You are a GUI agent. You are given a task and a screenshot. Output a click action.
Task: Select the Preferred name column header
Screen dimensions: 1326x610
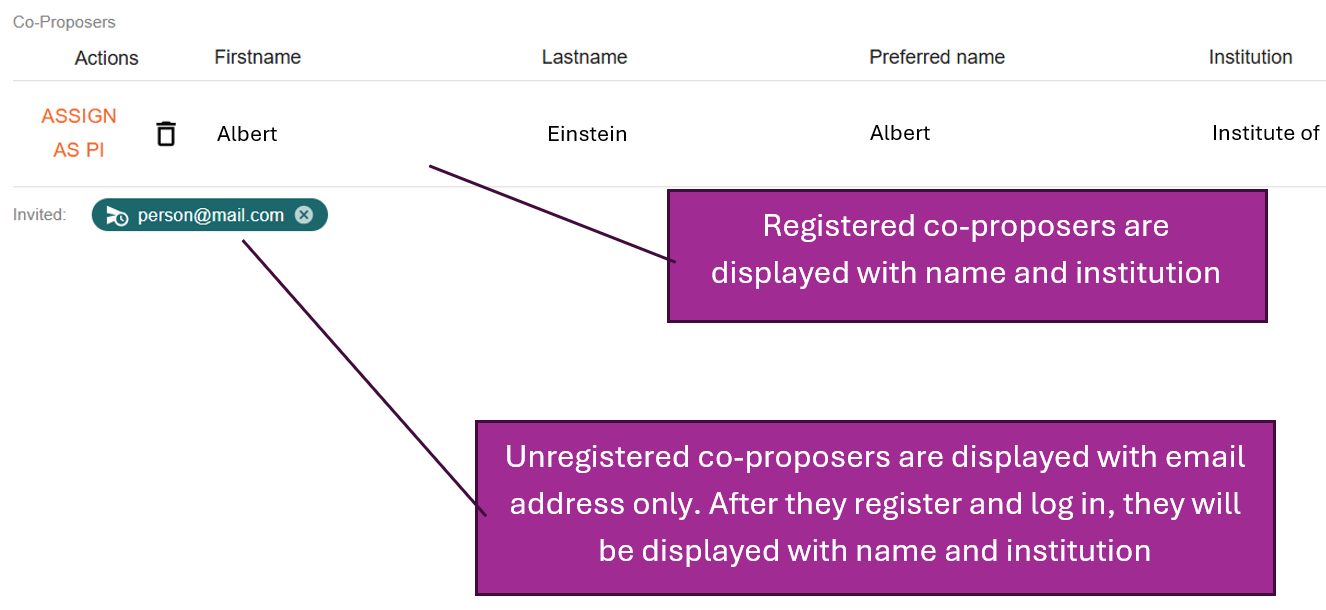coord(936,57)
